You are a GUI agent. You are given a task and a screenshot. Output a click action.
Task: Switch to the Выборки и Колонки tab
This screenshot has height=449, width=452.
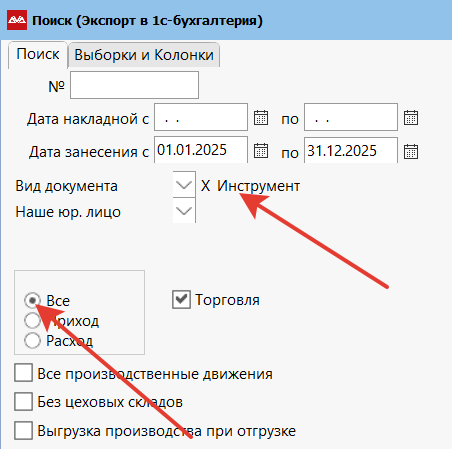[x=144, y=55]
